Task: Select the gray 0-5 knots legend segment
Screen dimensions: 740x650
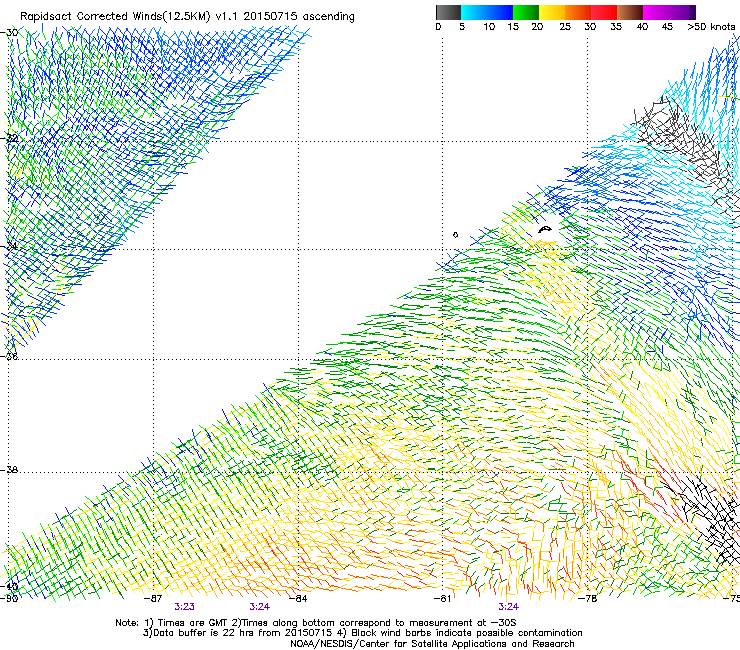Action: [448, 12]
